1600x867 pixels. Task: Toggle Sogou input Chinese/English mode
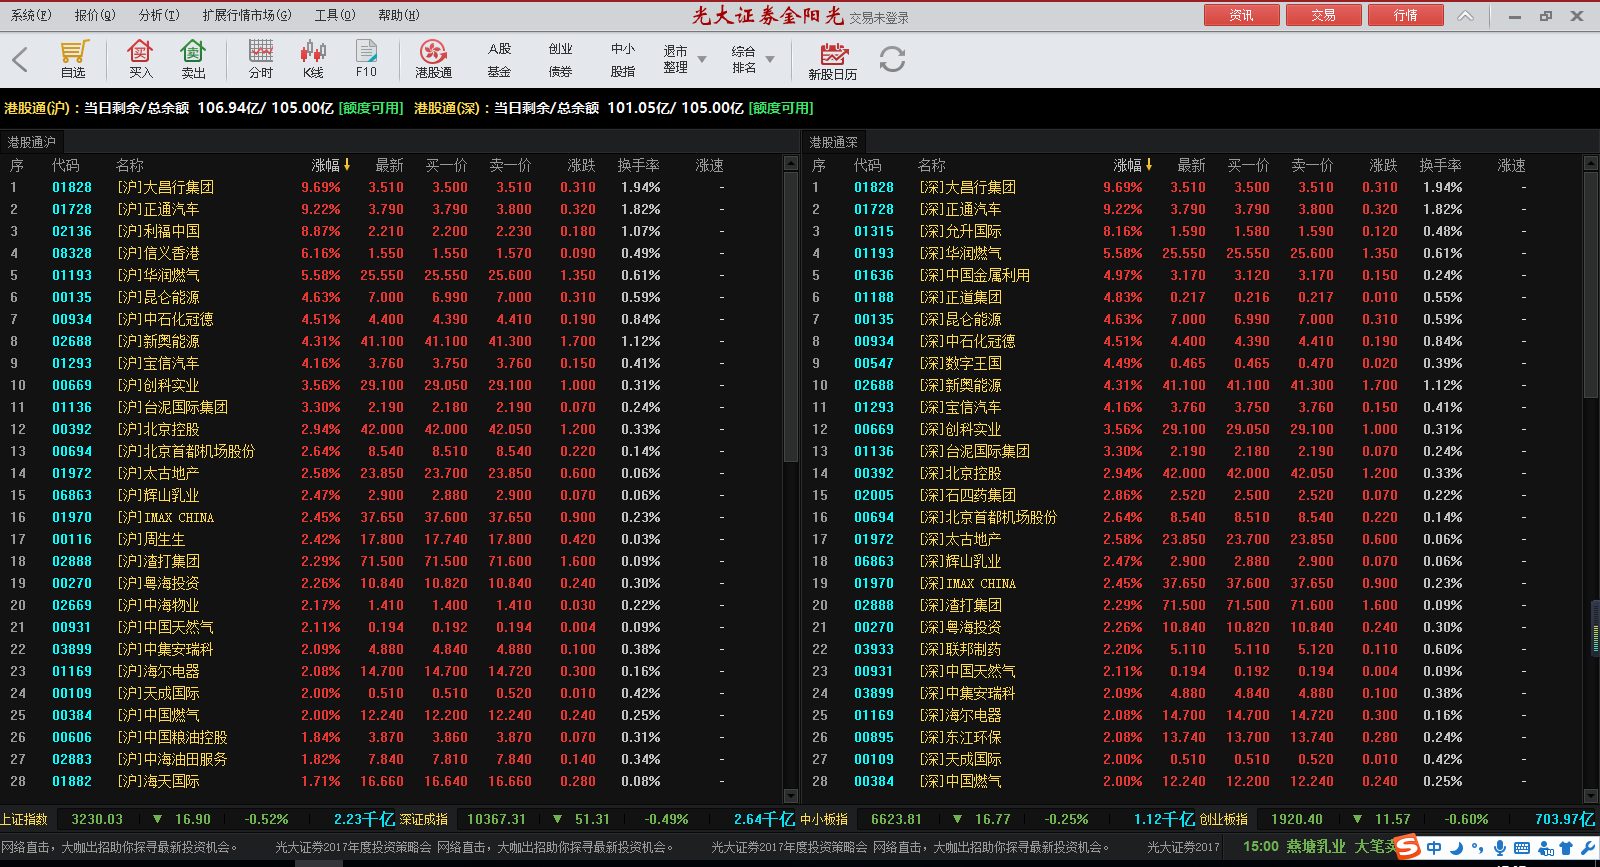(x=1434, y=848)
